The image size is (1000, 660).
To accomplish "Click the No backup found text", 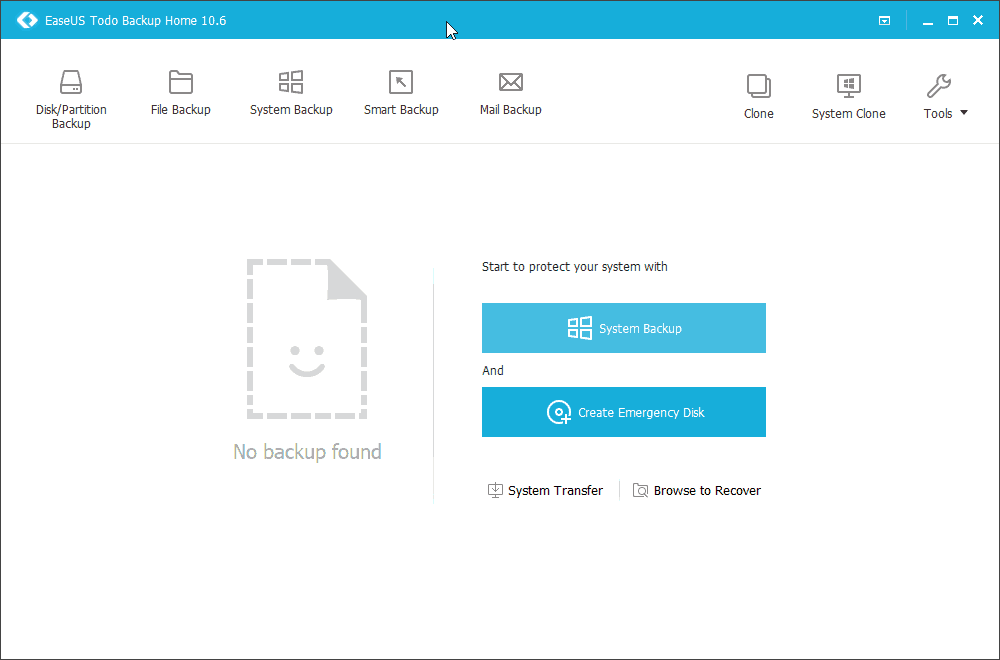I will (x=307, y=452).
